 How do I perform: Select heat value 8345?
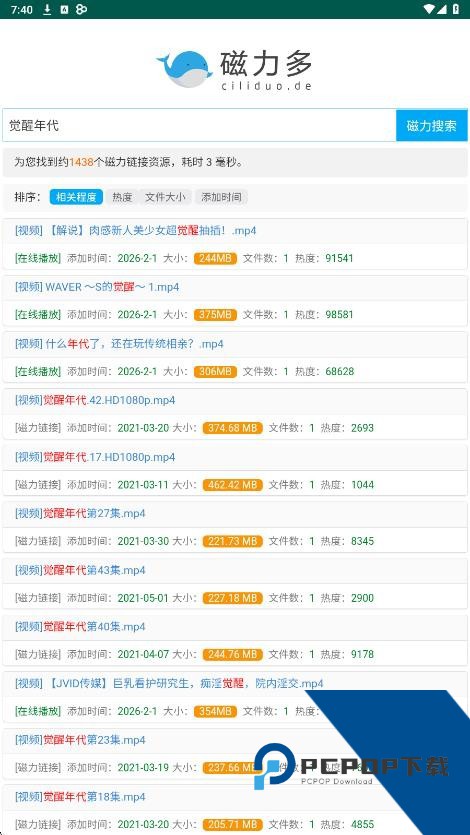(362, 541)
